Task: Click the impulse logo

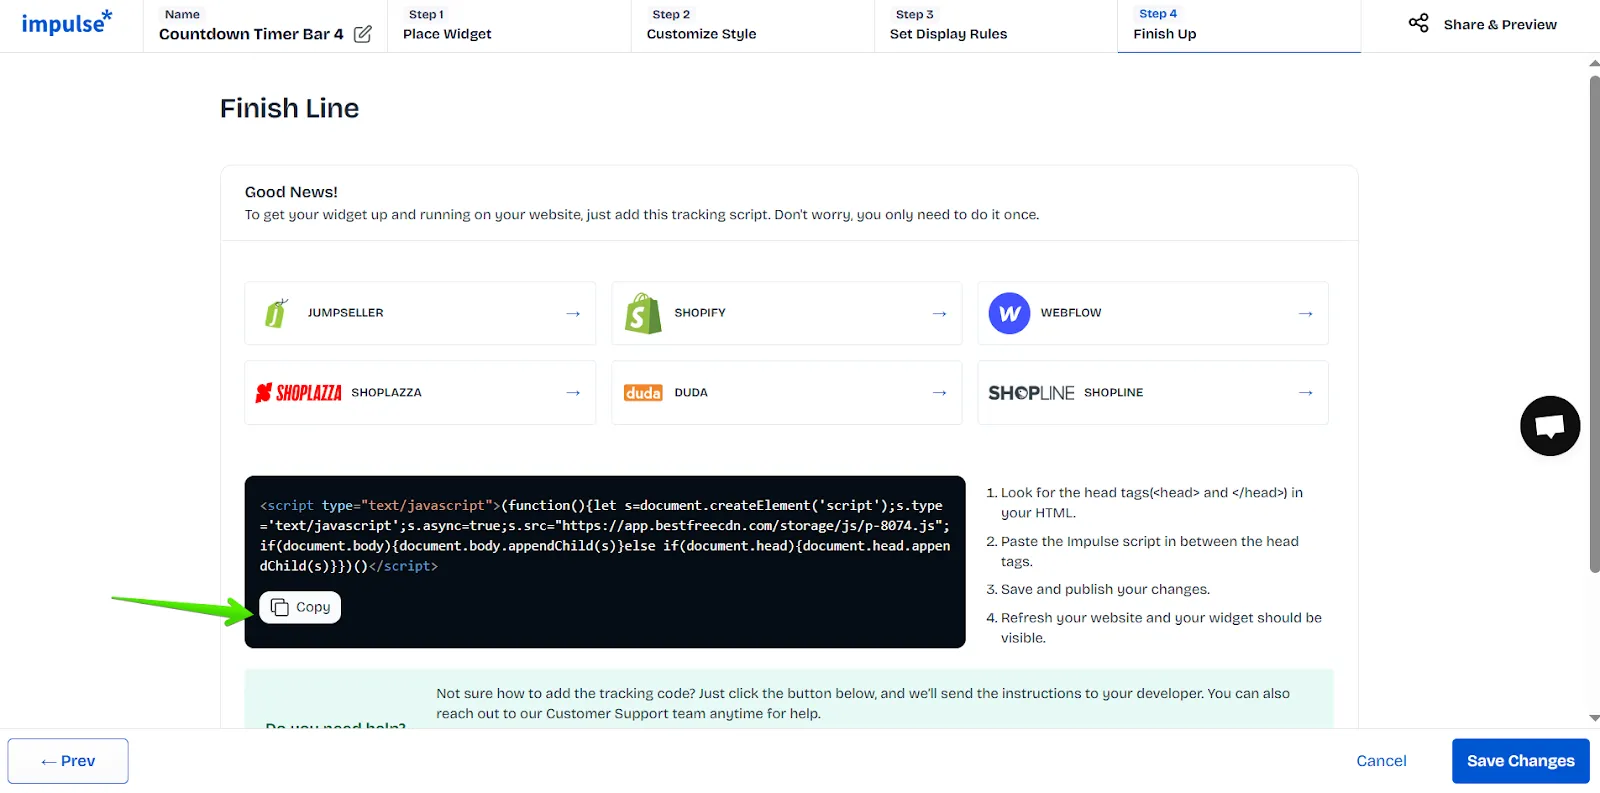Action: click(66, 22)
